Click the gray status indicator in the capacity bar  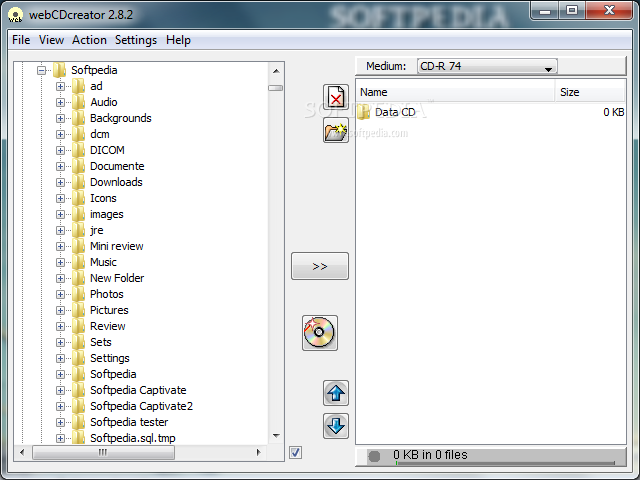[x=374, y=456]
